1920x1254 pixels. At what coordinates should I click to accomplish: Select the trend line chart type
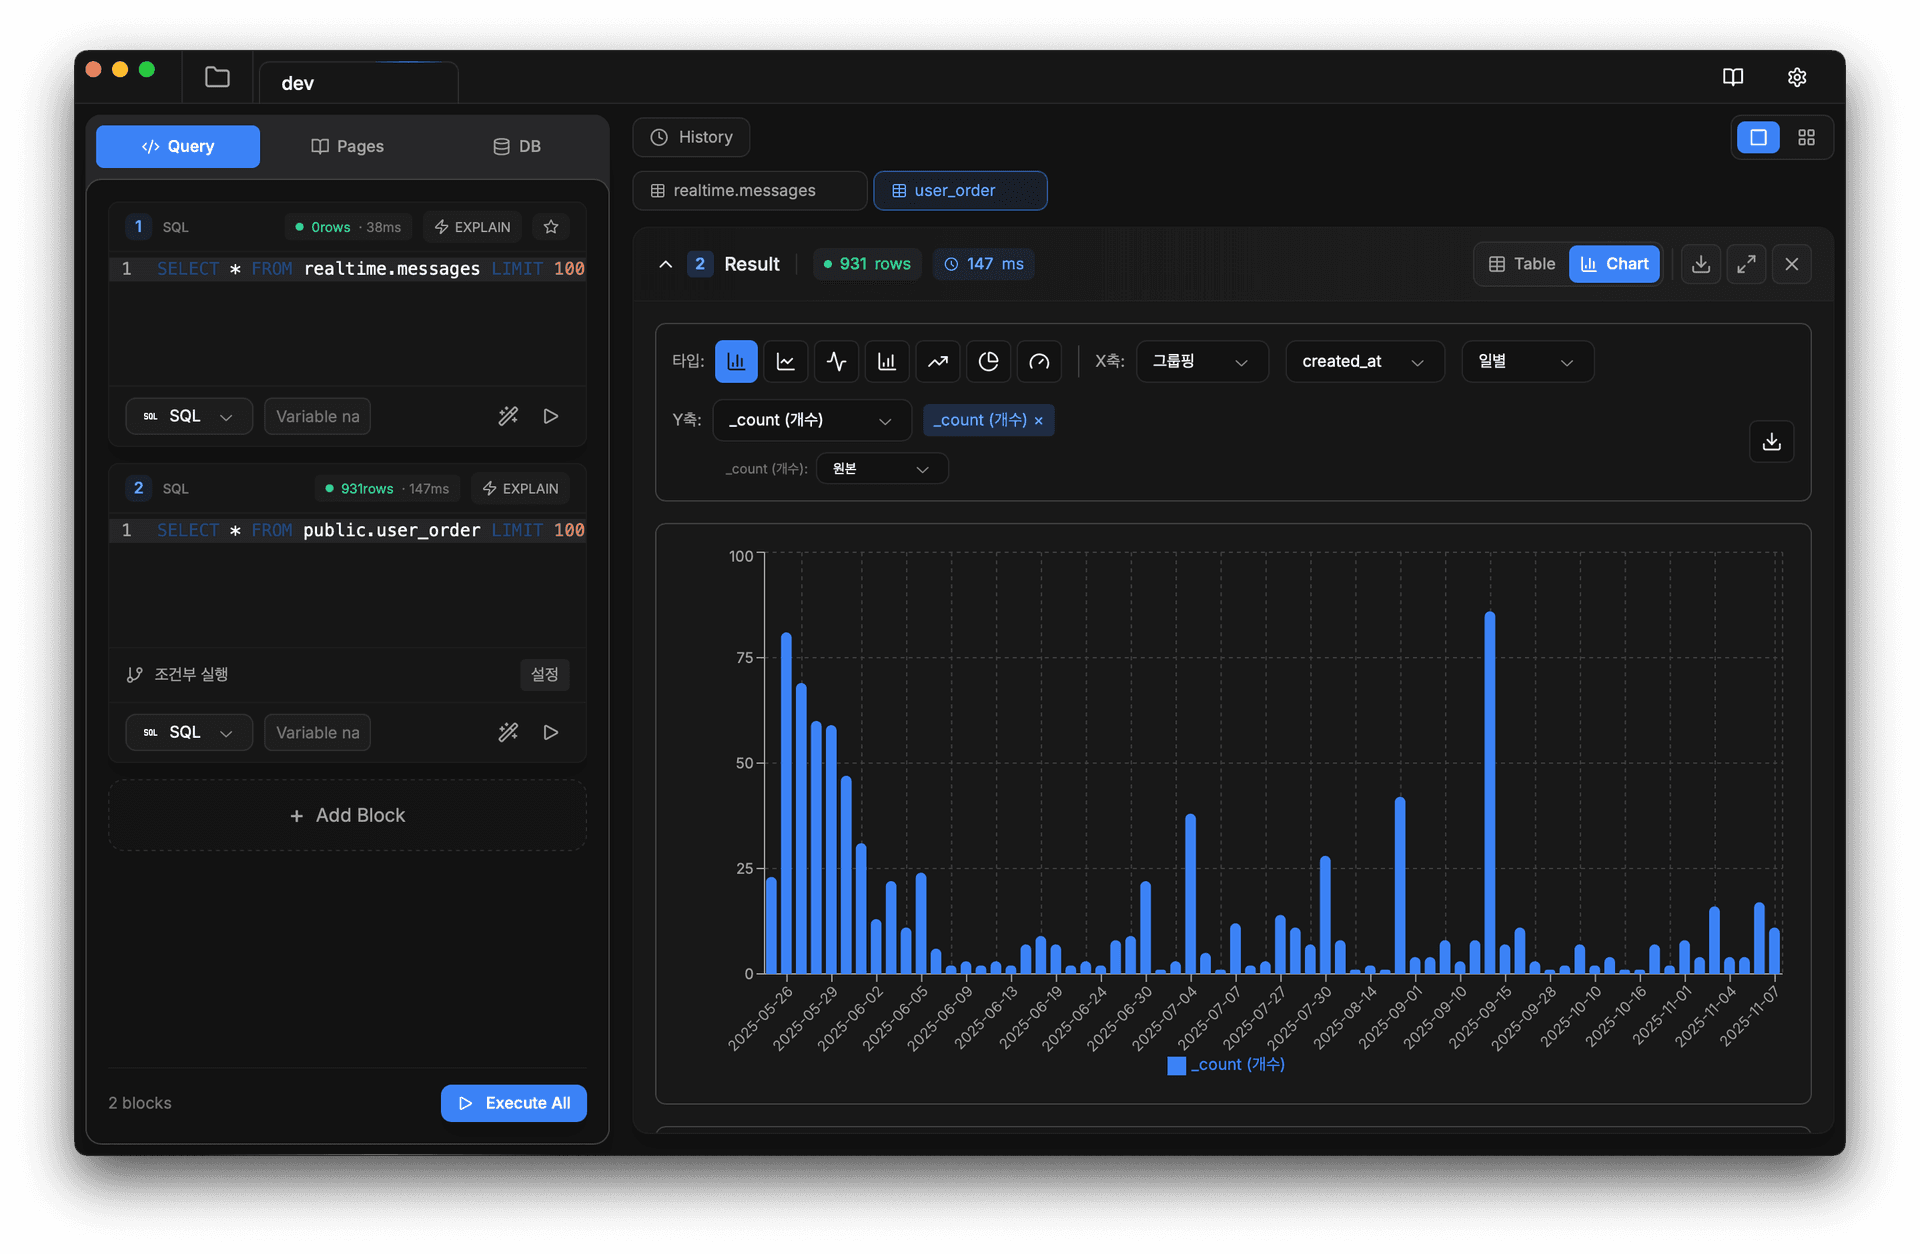click(x=937, y=361)
